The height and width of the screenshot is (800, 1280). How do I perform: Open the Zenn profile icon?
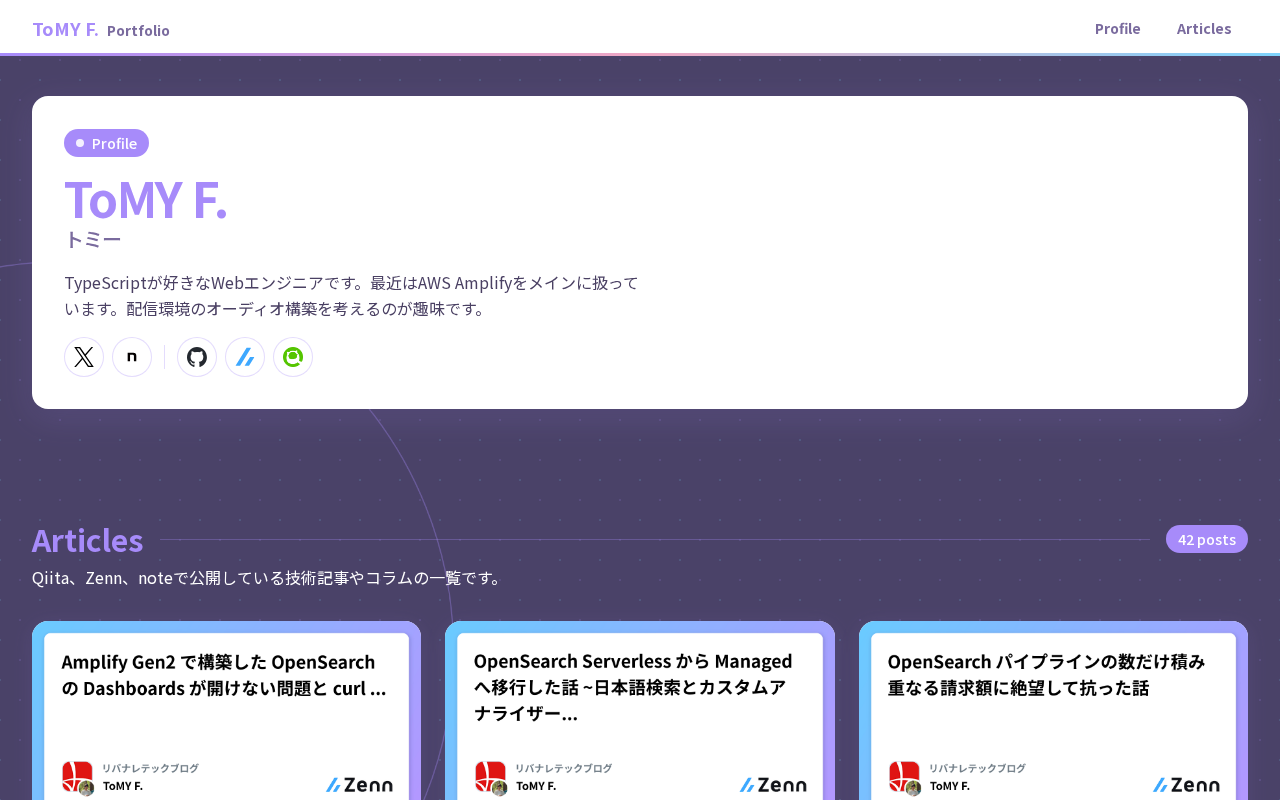245,357
